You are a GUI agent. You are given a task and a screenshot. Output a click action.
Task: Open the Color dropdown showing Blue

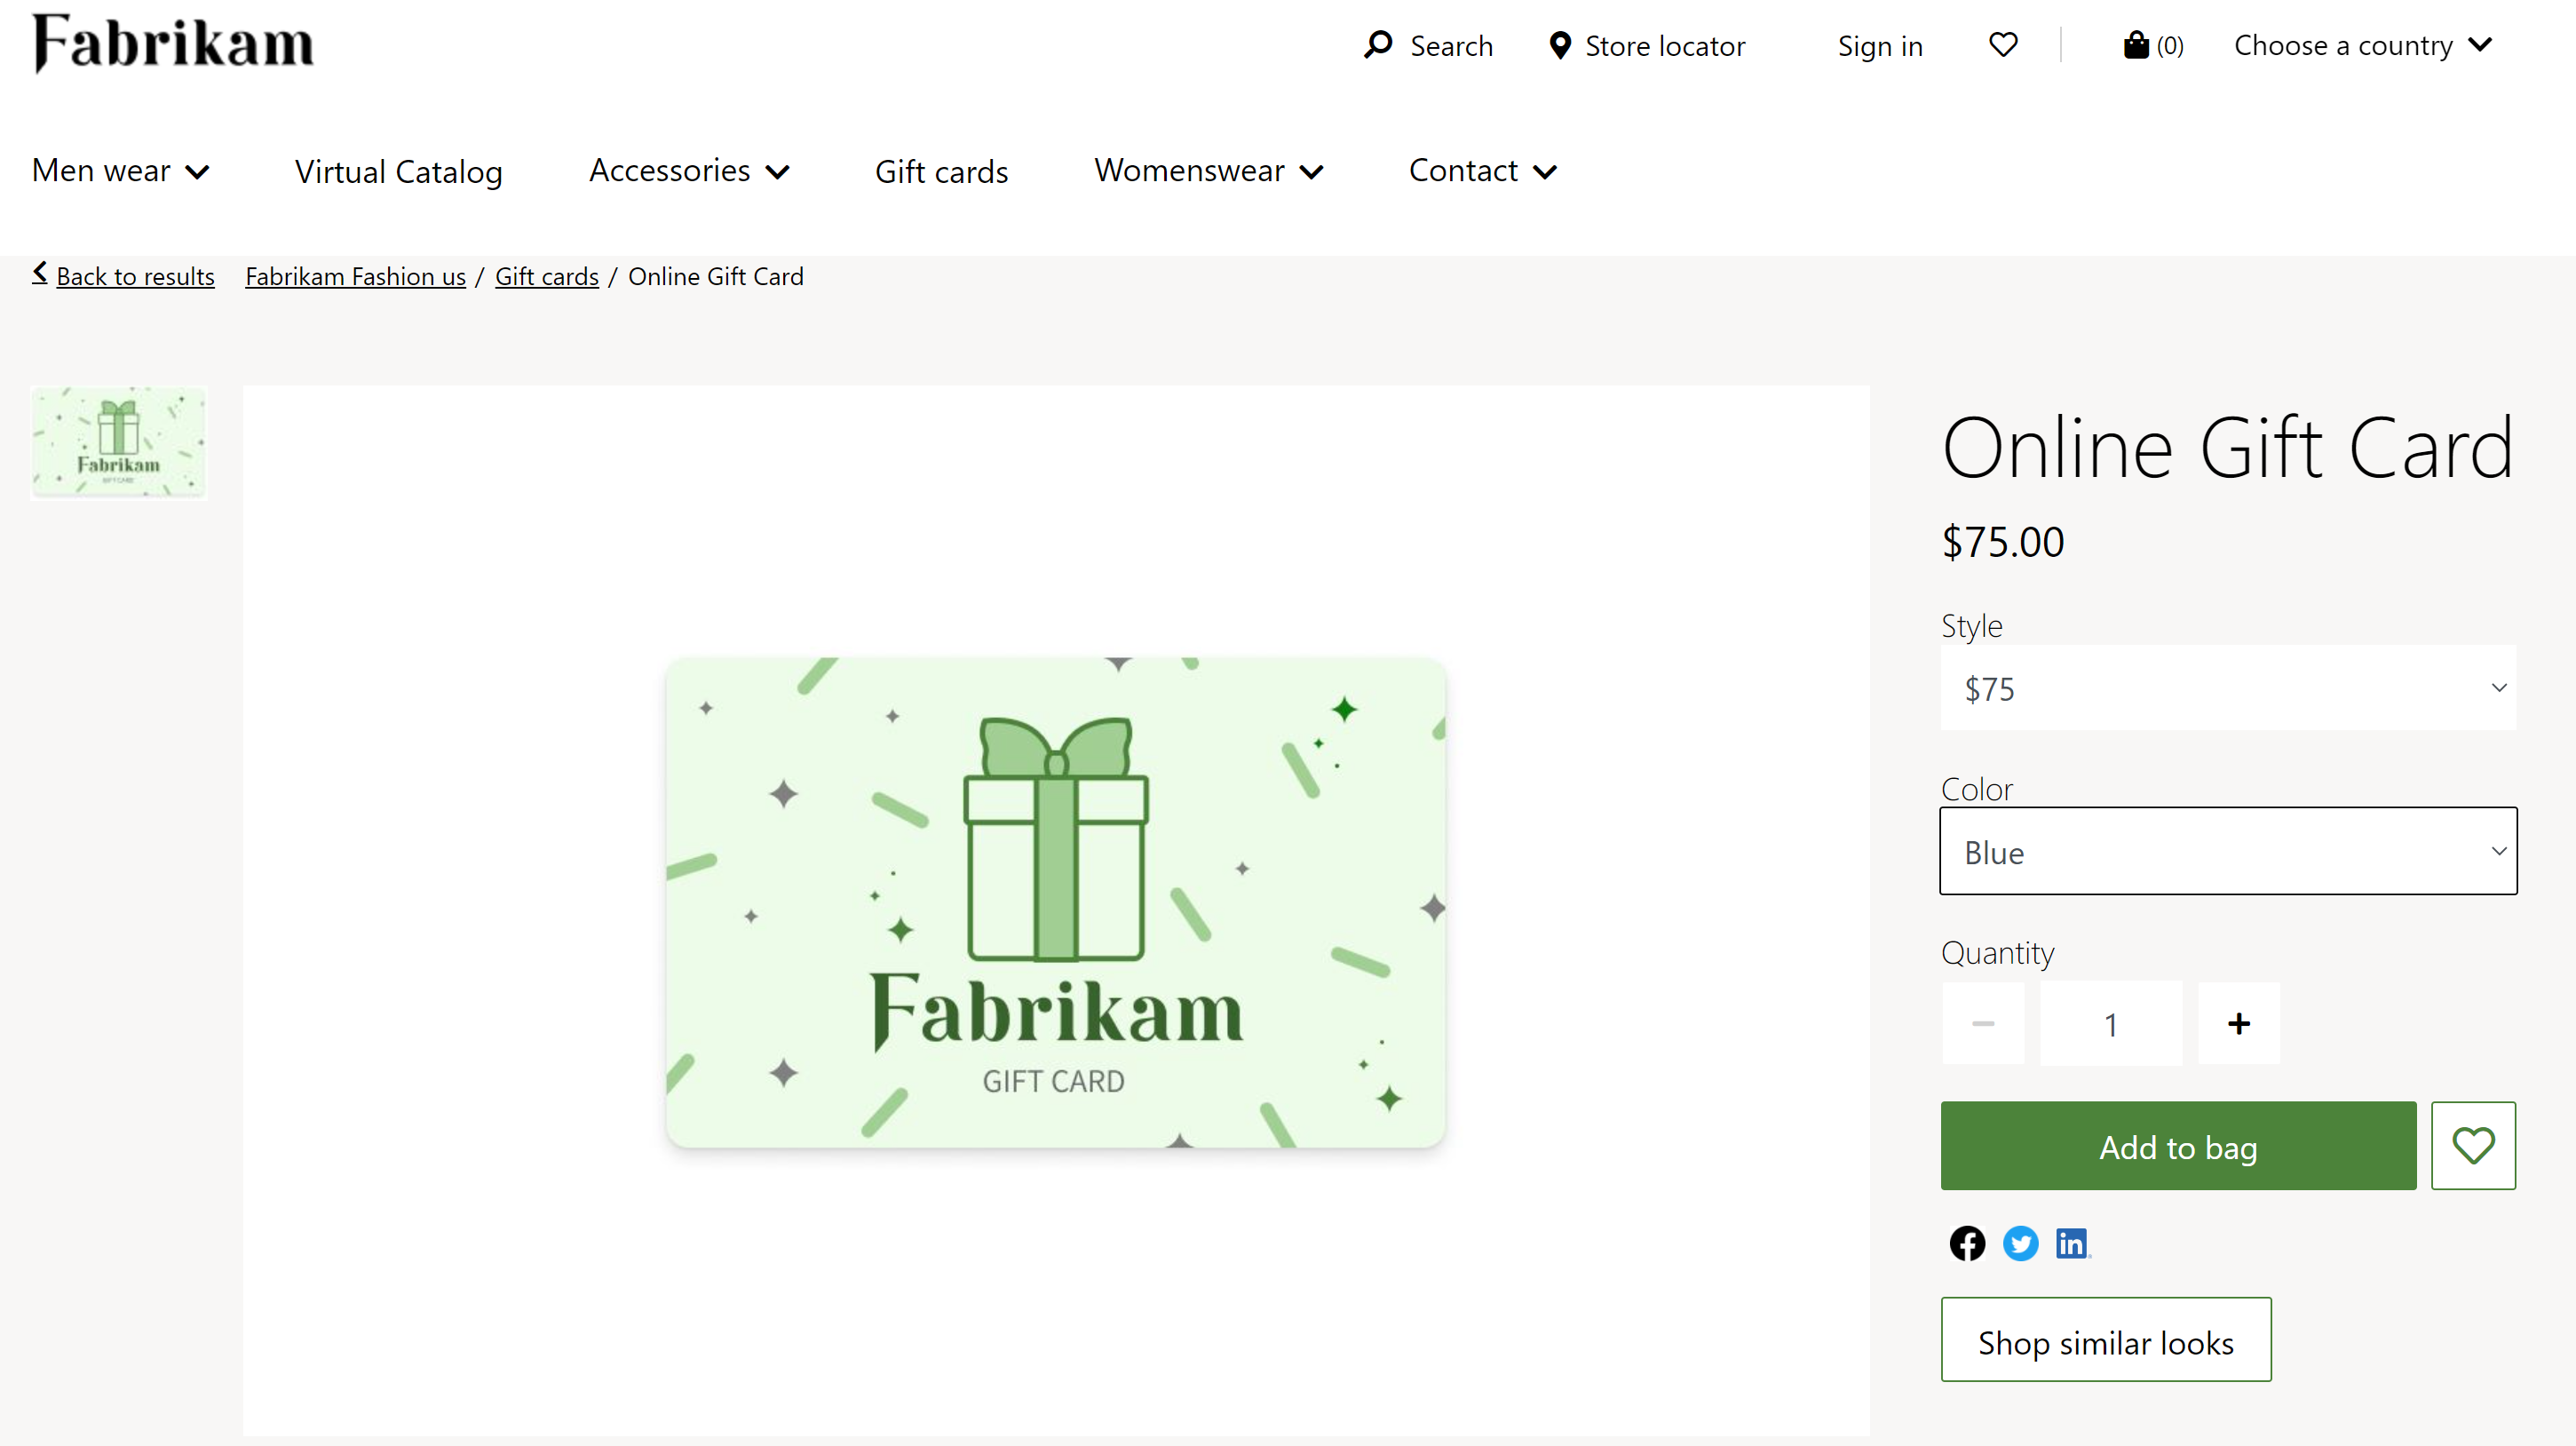tap(2229, 849)
